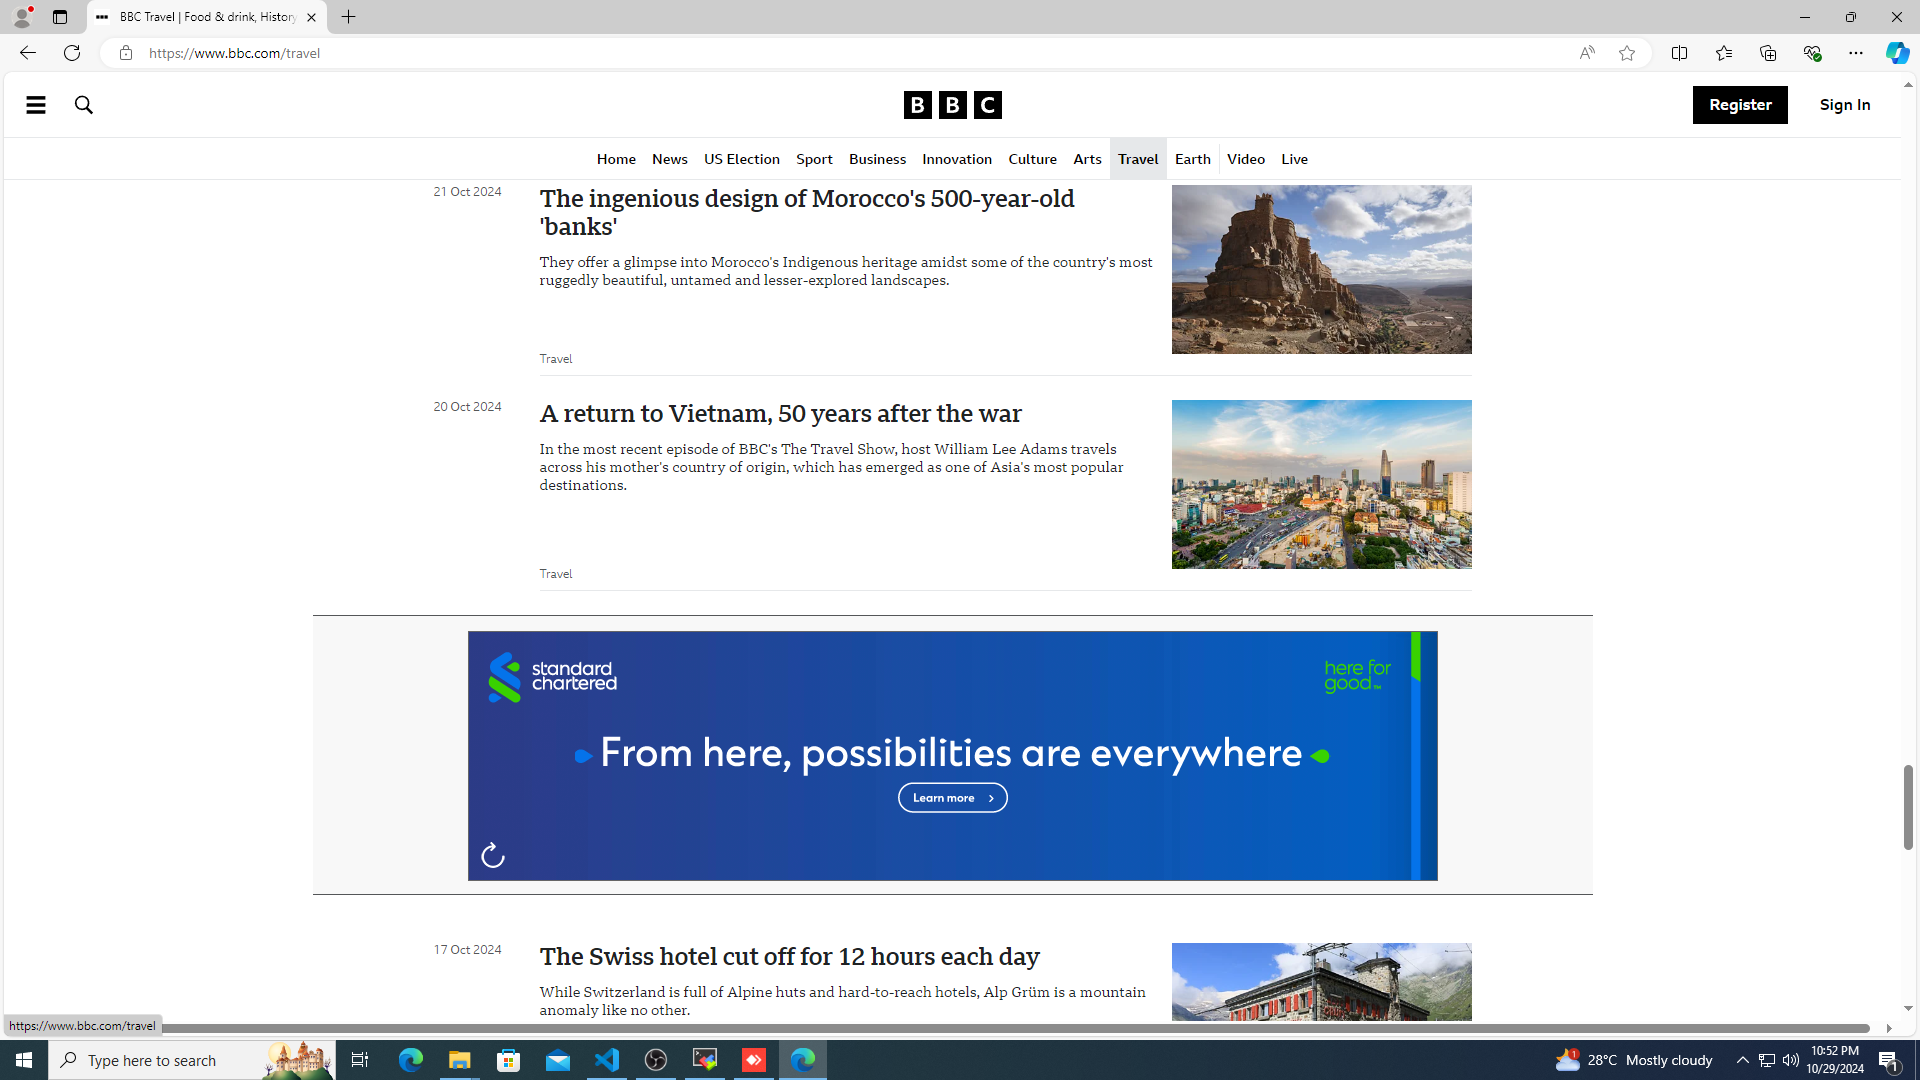The width and height of the screenshot is (1920, 1080).
Task: Open Read aloud in address bar
Action: pyautogui.click(x=1586, y=53)
